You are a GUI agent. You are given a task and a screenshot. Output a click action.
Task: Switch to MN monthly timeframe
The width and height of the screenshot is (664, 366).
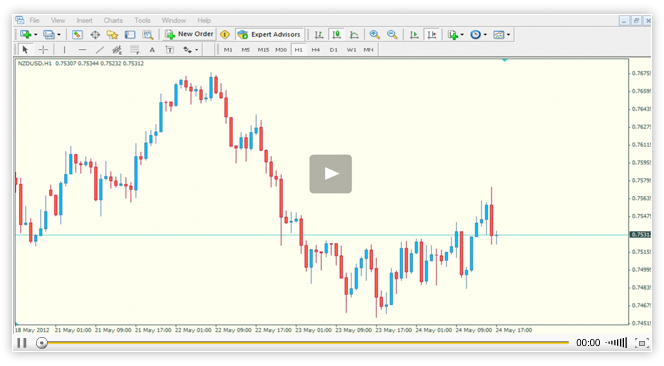[x=368, y=50]
